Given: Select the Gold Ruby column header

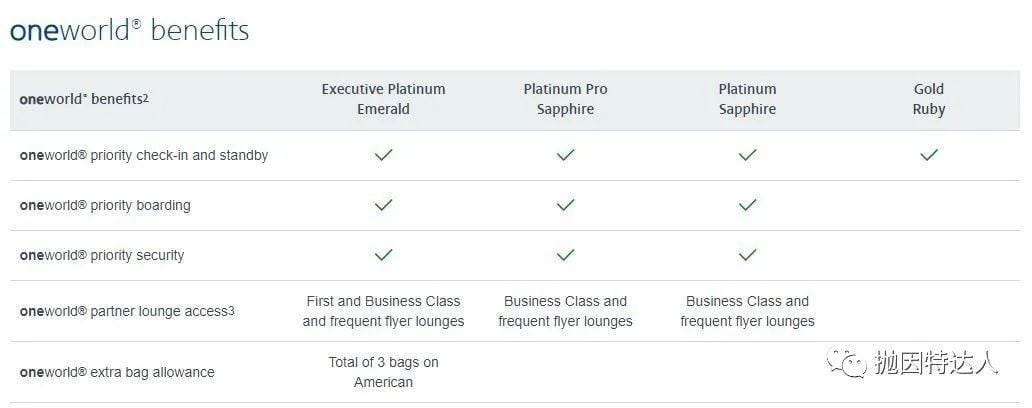Looking at the screenshot, I should [x=929, y=99].
